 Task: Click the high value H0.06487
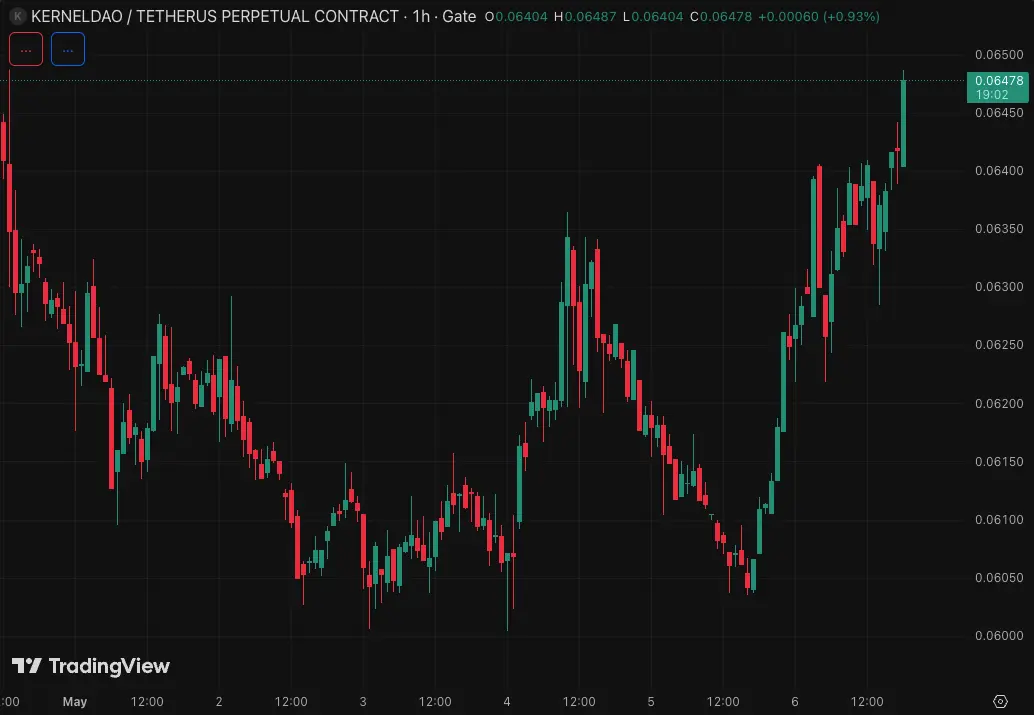pyautogui.click(x=586, y=16)
